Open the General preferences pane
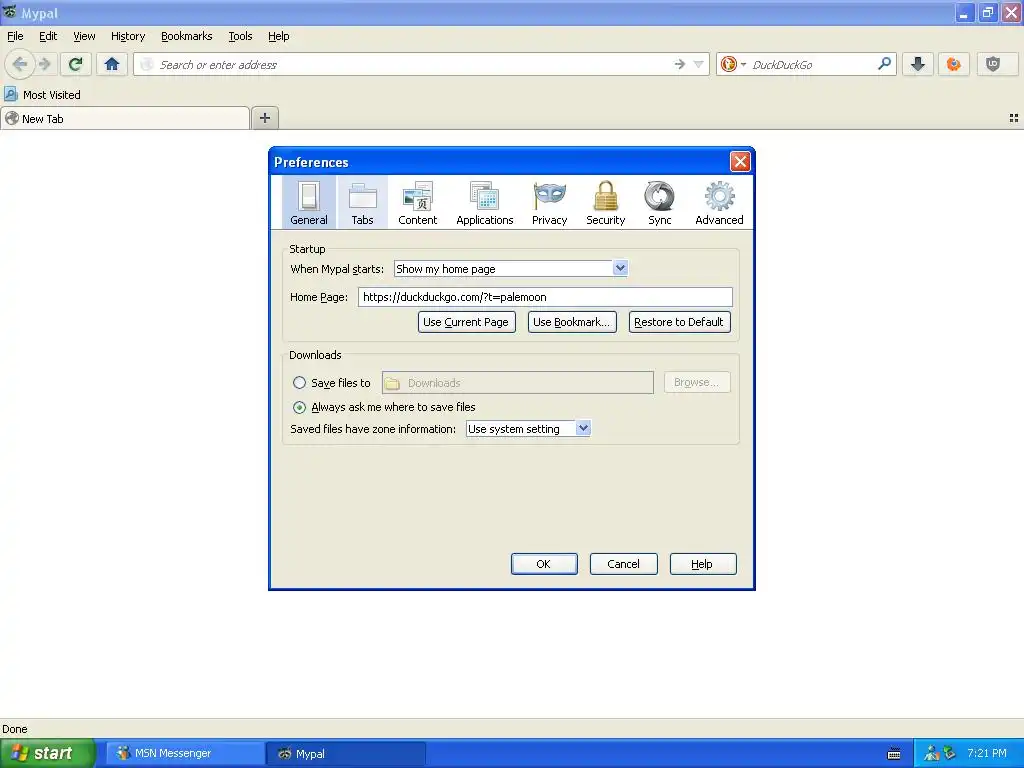Viewport: 1024px width, 768px height. click(x=309, y=202)
